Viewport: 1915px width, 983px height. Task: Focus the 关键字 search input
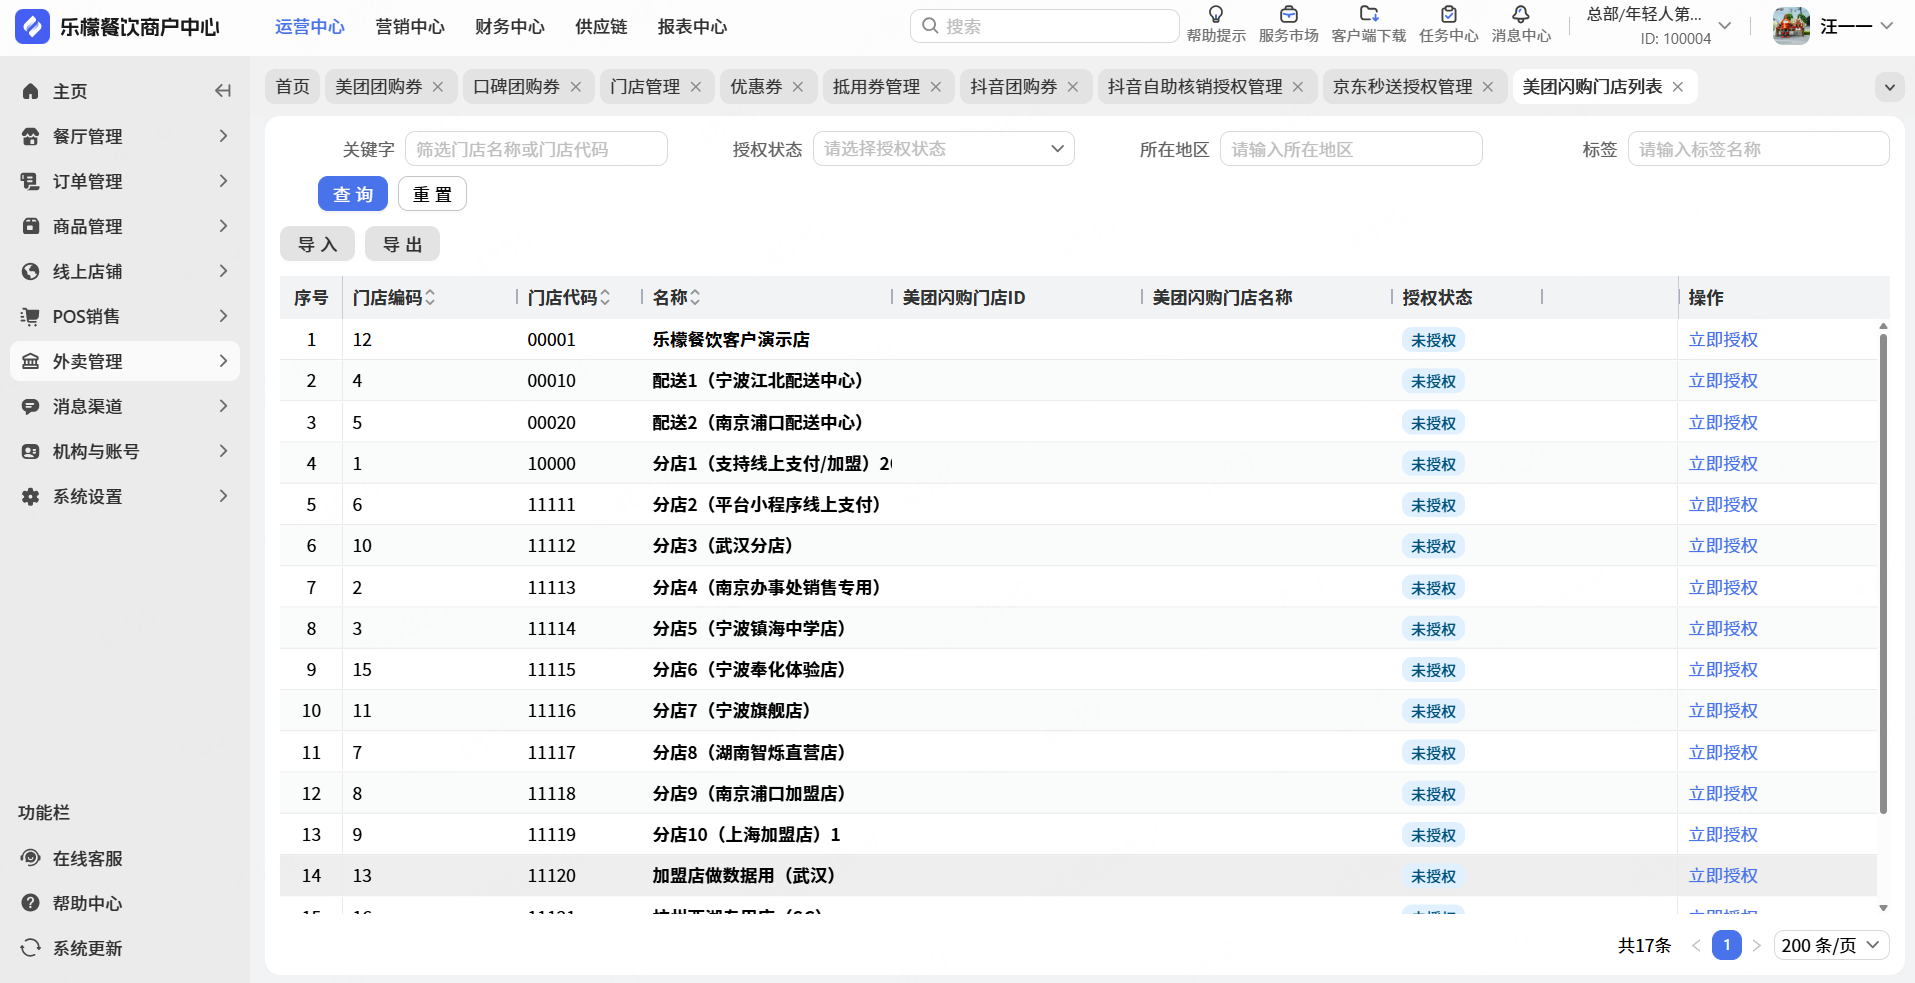[536, 149]
